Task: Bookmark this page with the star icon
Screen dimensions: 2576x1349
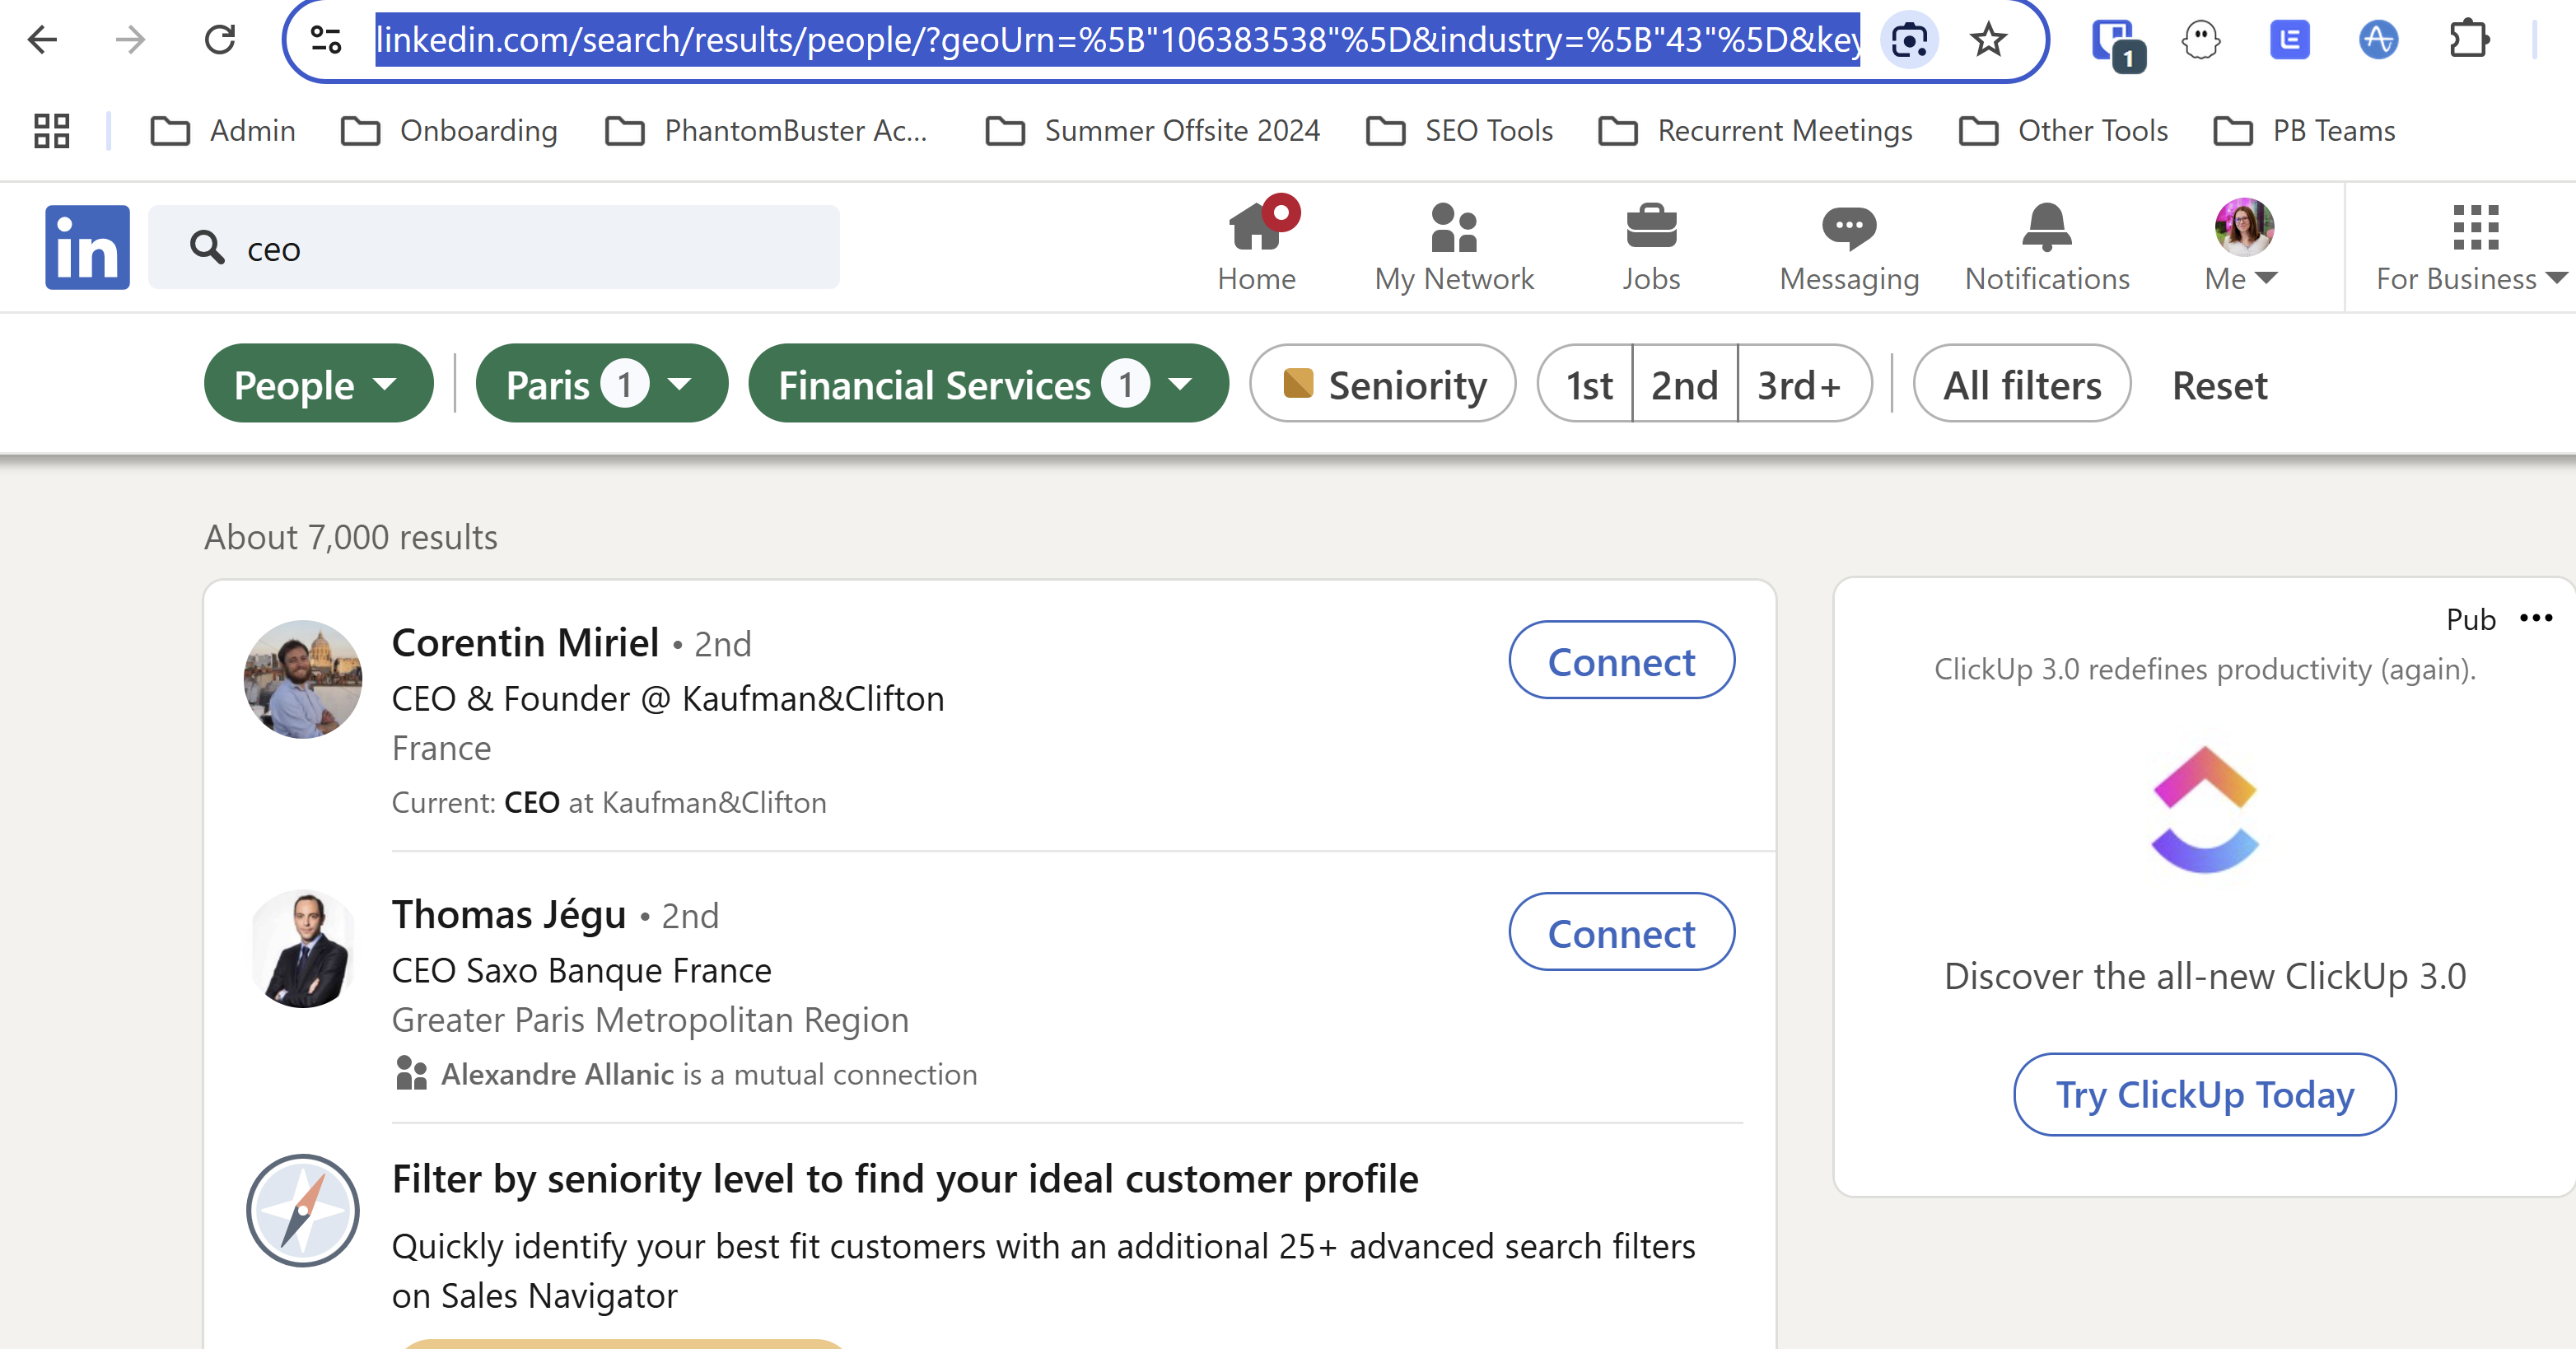Action: pyautogui.click(x=1988, y=40)
